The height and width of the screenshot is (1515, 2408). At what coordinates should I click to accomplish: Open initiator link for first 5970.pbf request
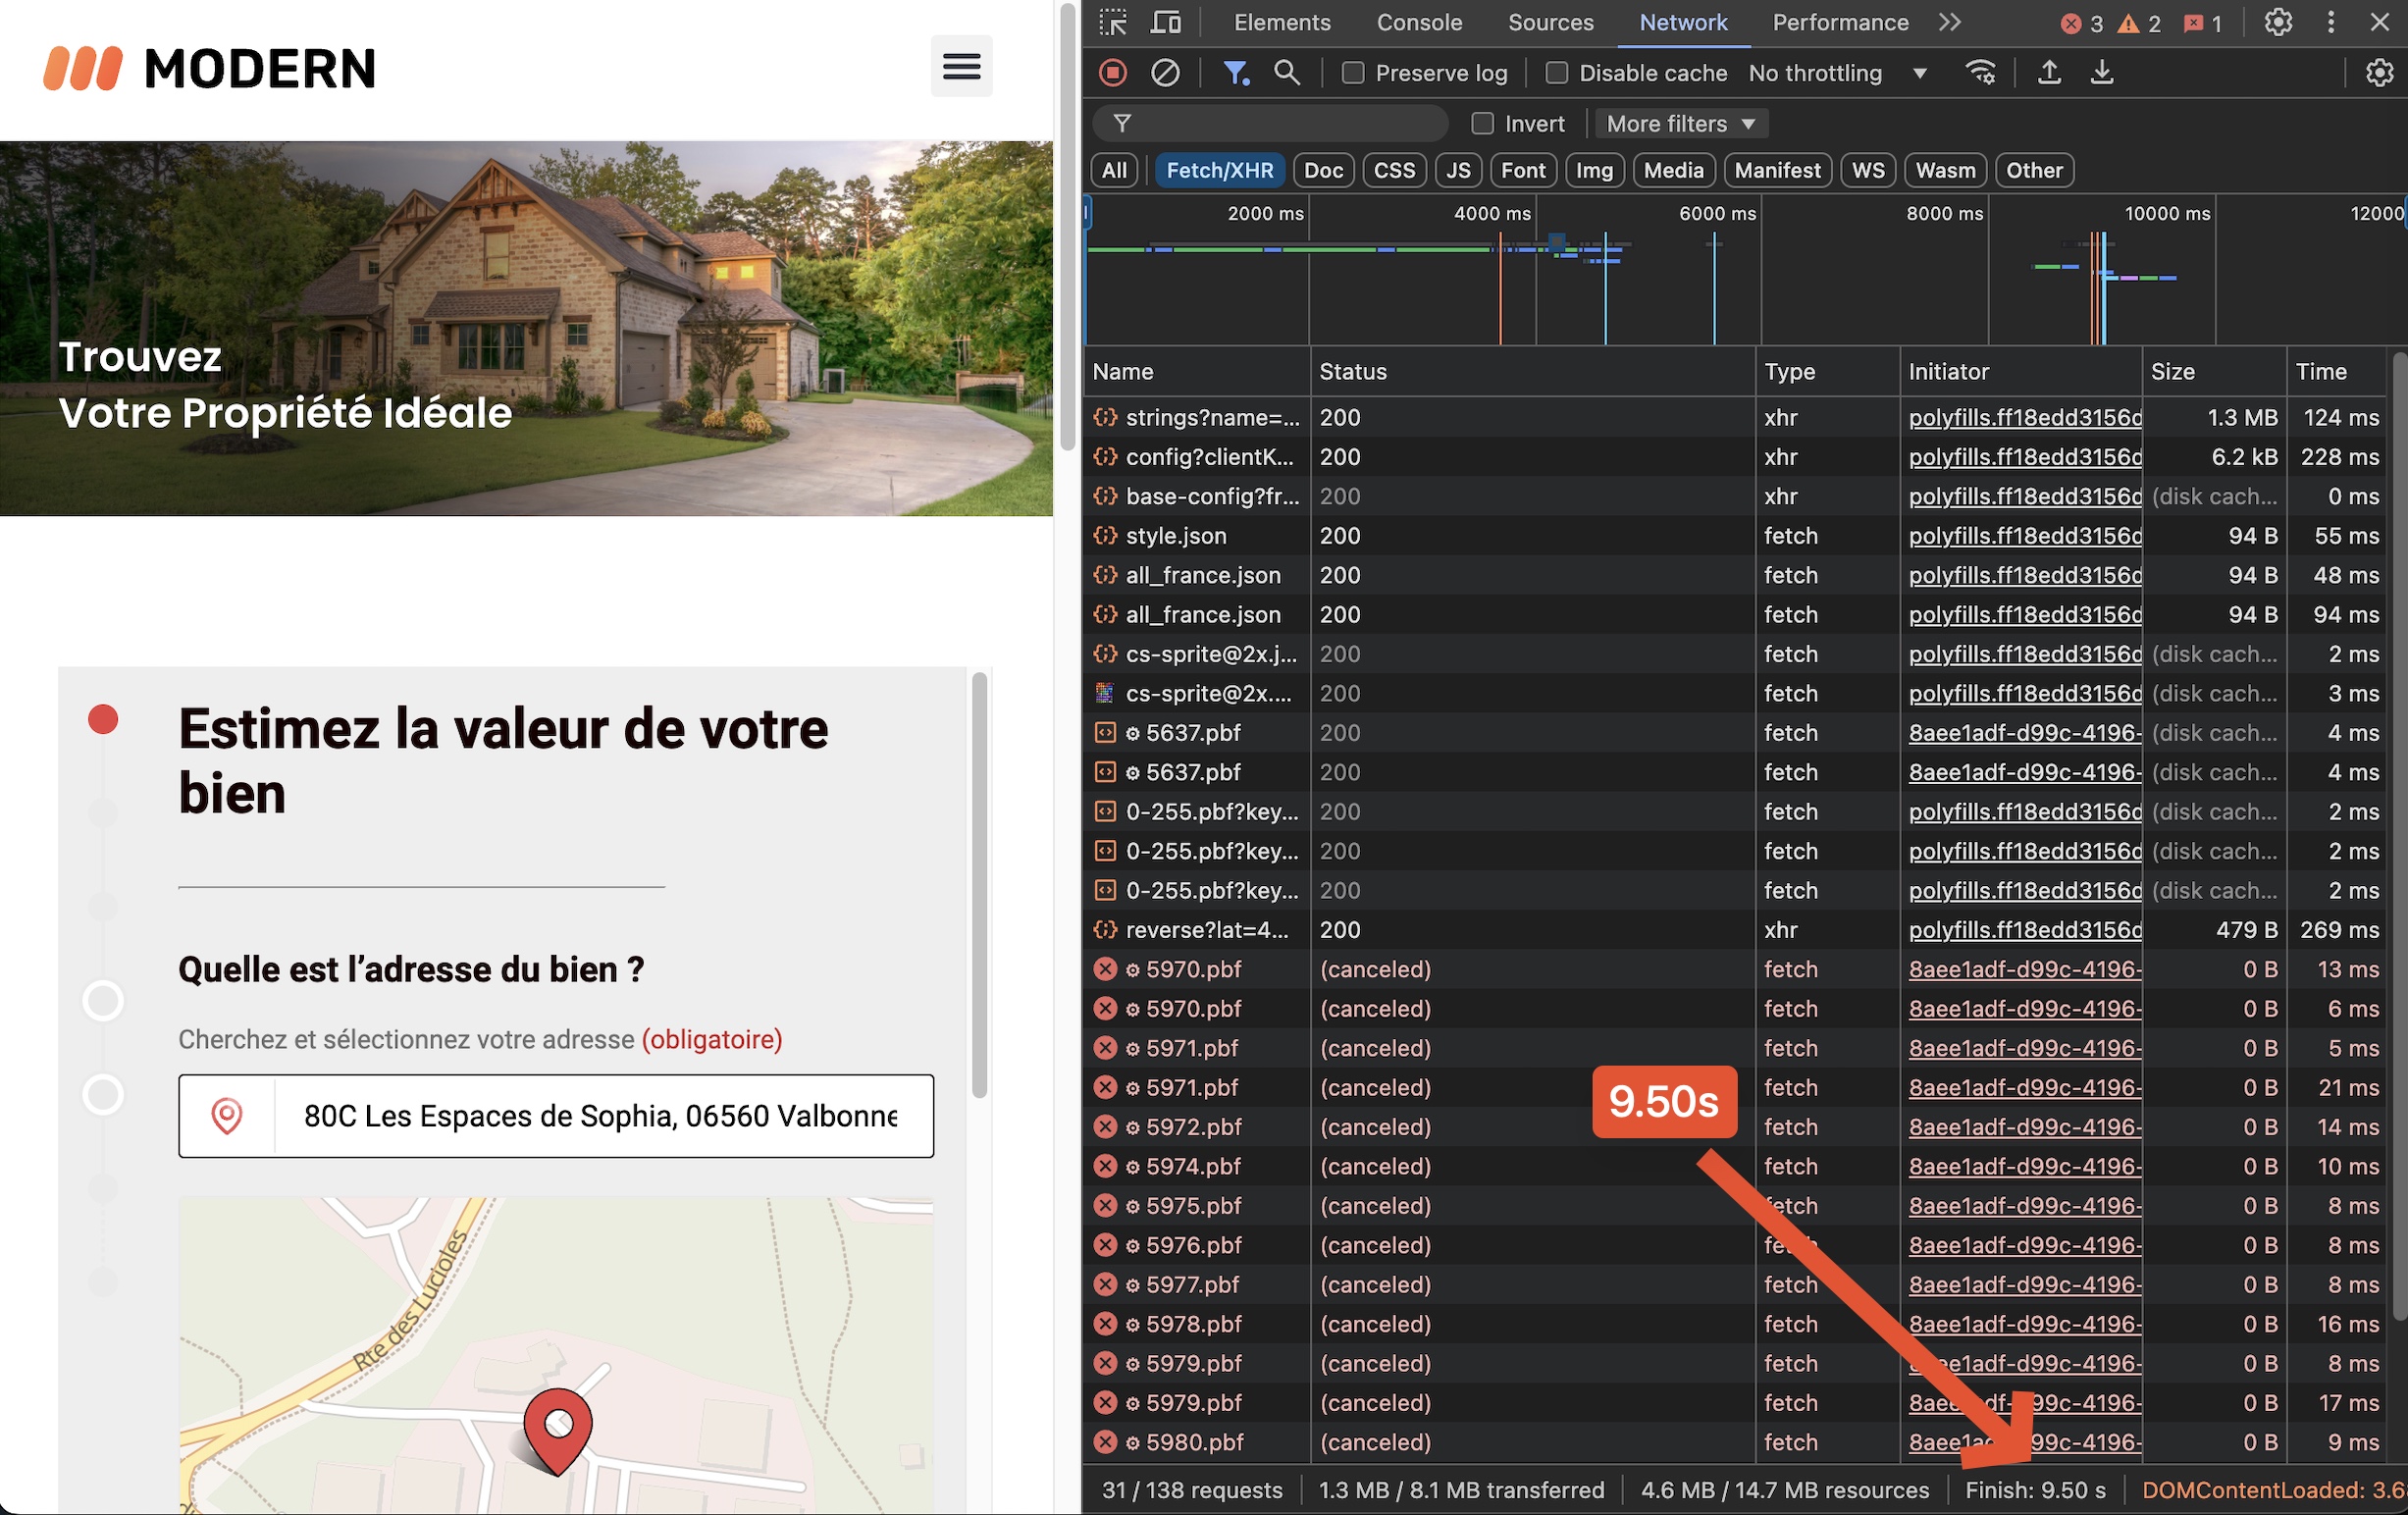[x=2024, y=969]
